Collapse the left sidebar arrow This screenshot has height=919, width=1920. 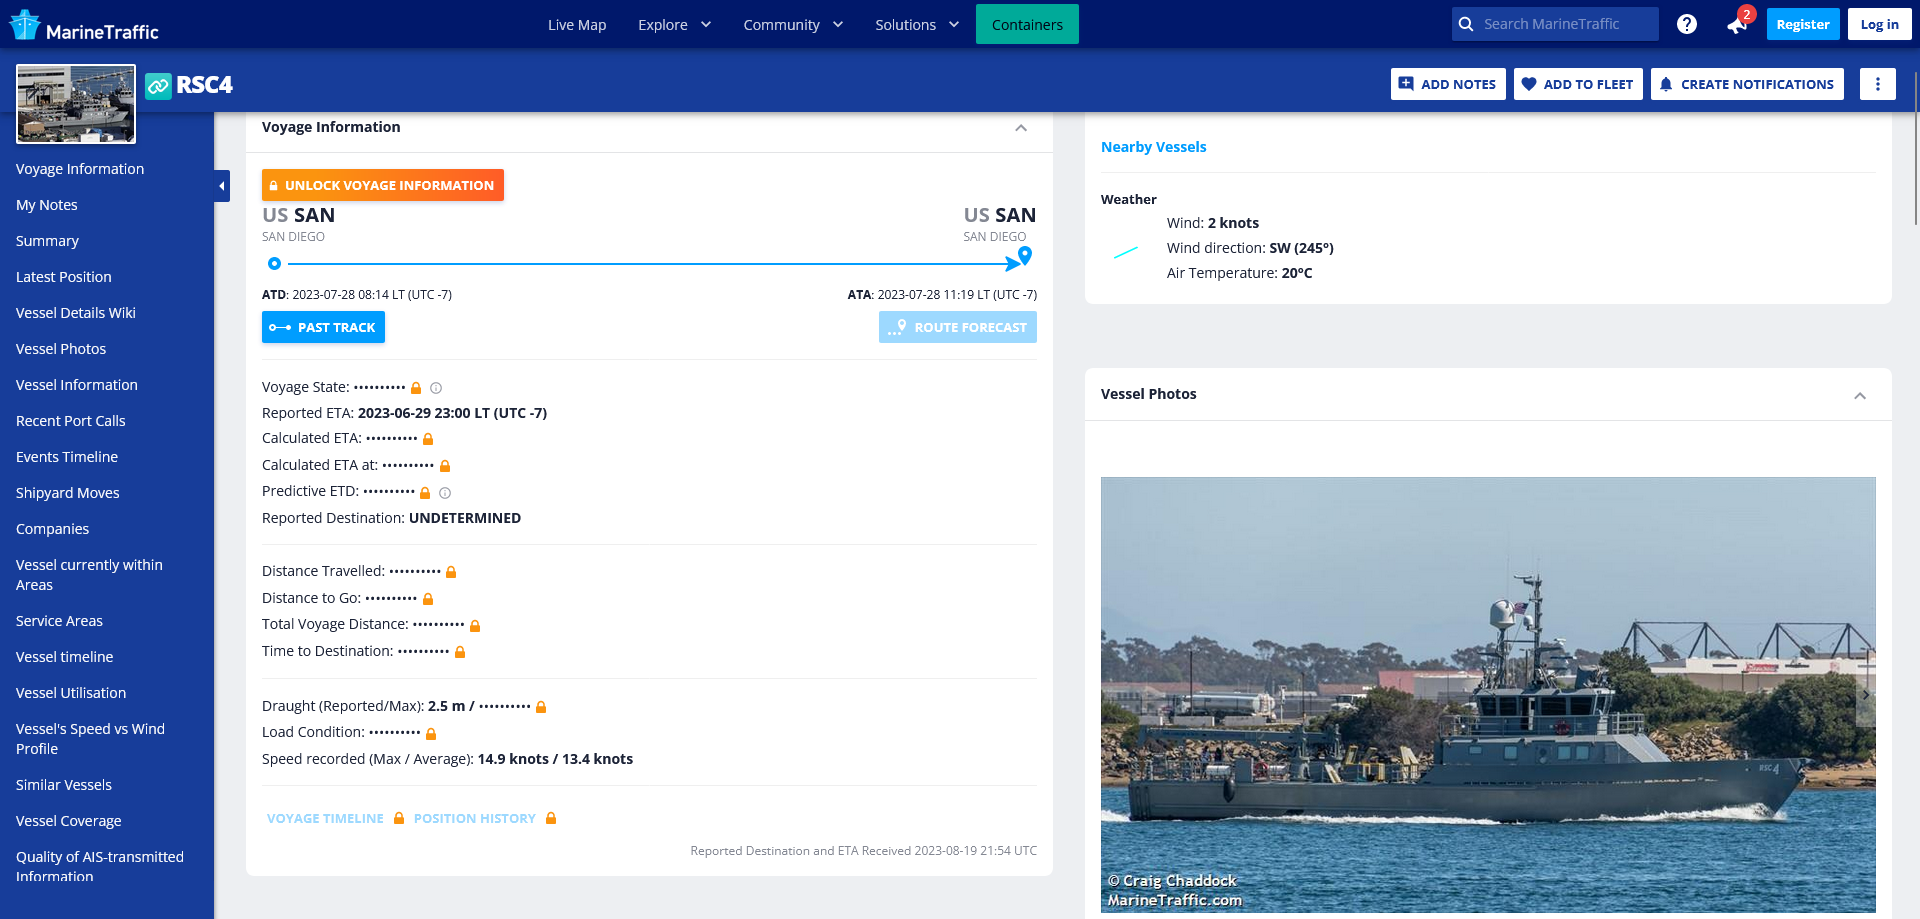[x=222, y=186]
